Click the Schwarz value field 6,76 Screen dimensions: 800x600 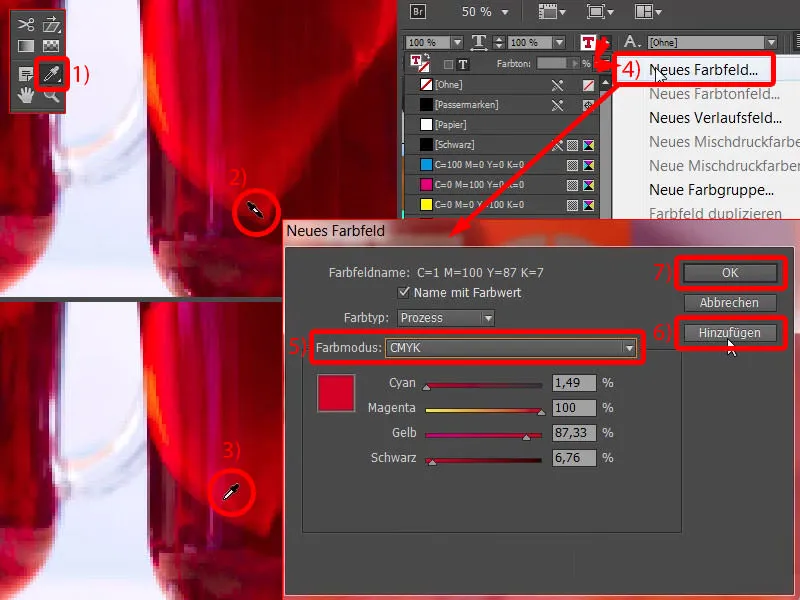click(574, 458)
